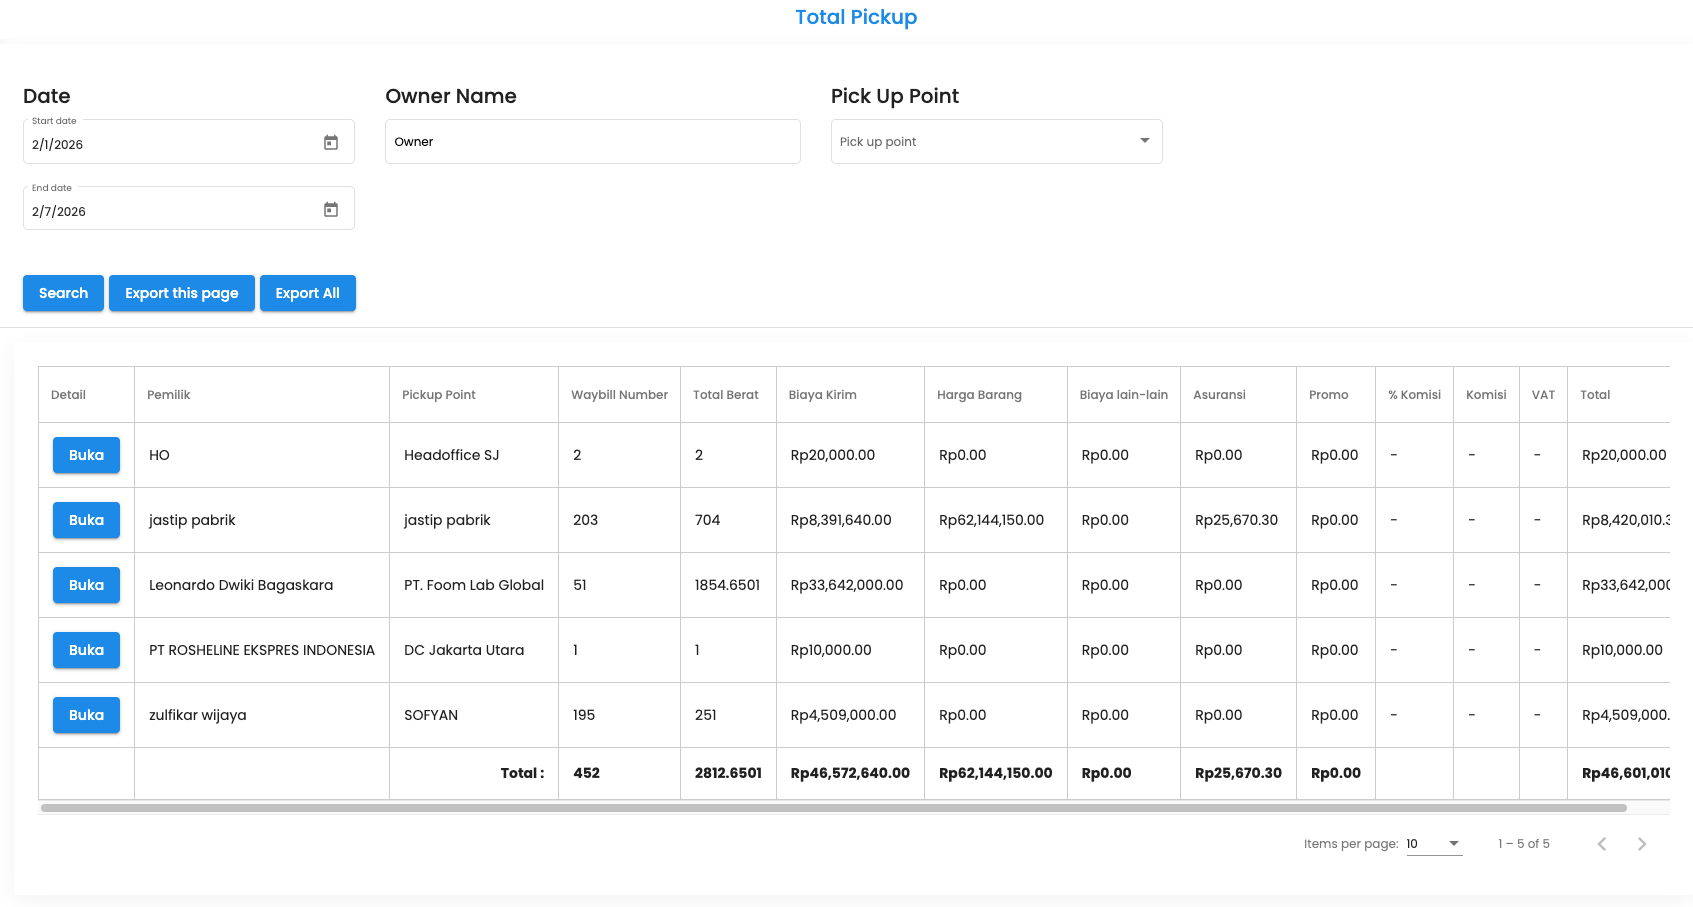Type in the Owner name field

(x=592, y=142)
